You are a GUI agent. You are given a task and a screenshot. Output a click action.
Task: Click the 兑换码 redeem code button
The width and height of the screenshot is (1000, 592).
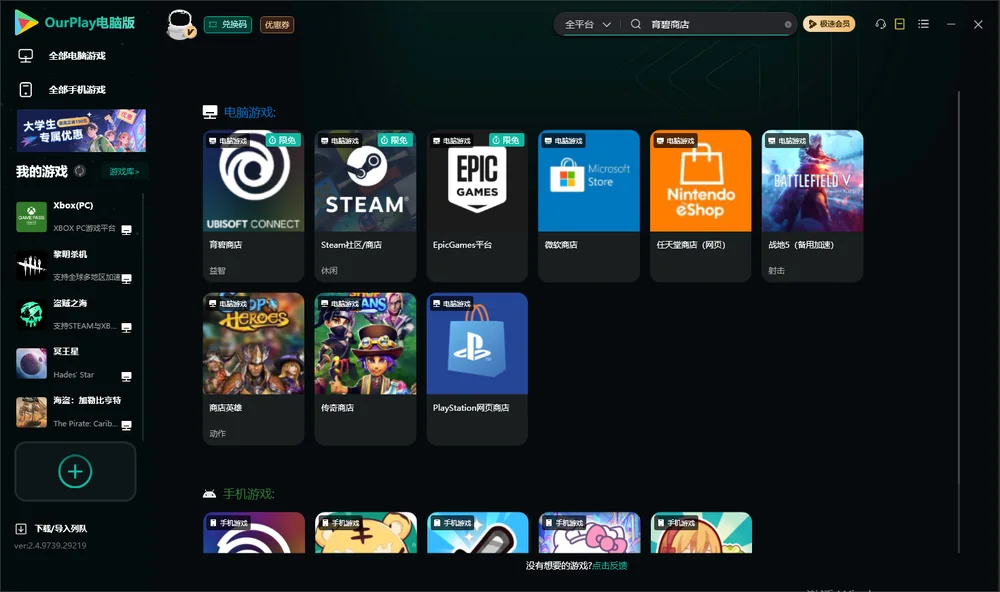228,25
